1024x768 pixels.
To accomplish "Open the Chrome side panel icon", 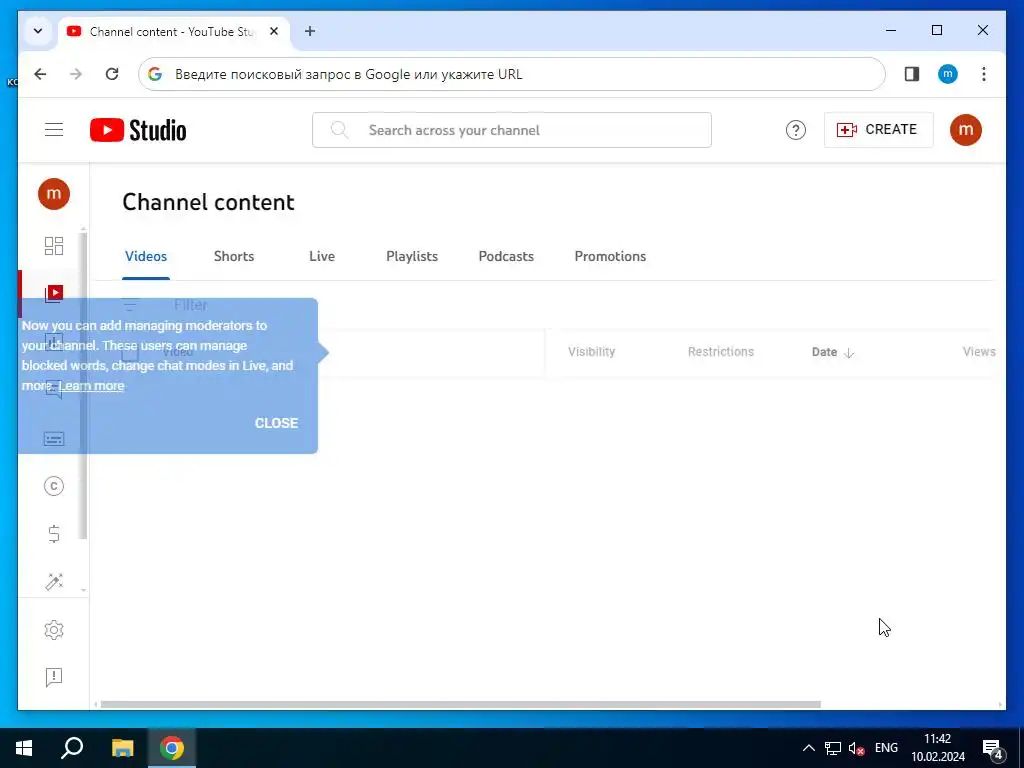I will 912,74.
